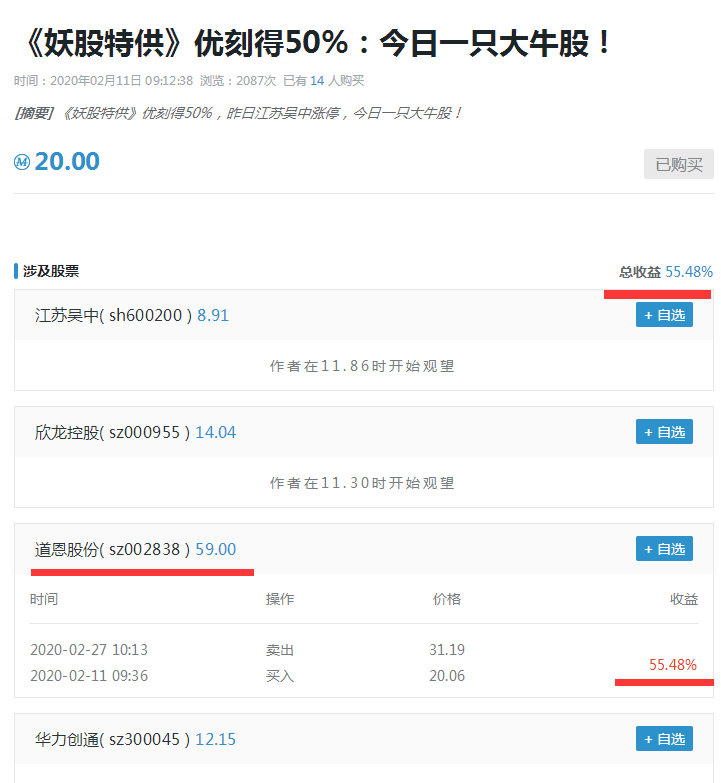721x783 pixels.
Task: Add 江苏吴中 to watchlist via + 自选
Action: [x=664, y=315]
